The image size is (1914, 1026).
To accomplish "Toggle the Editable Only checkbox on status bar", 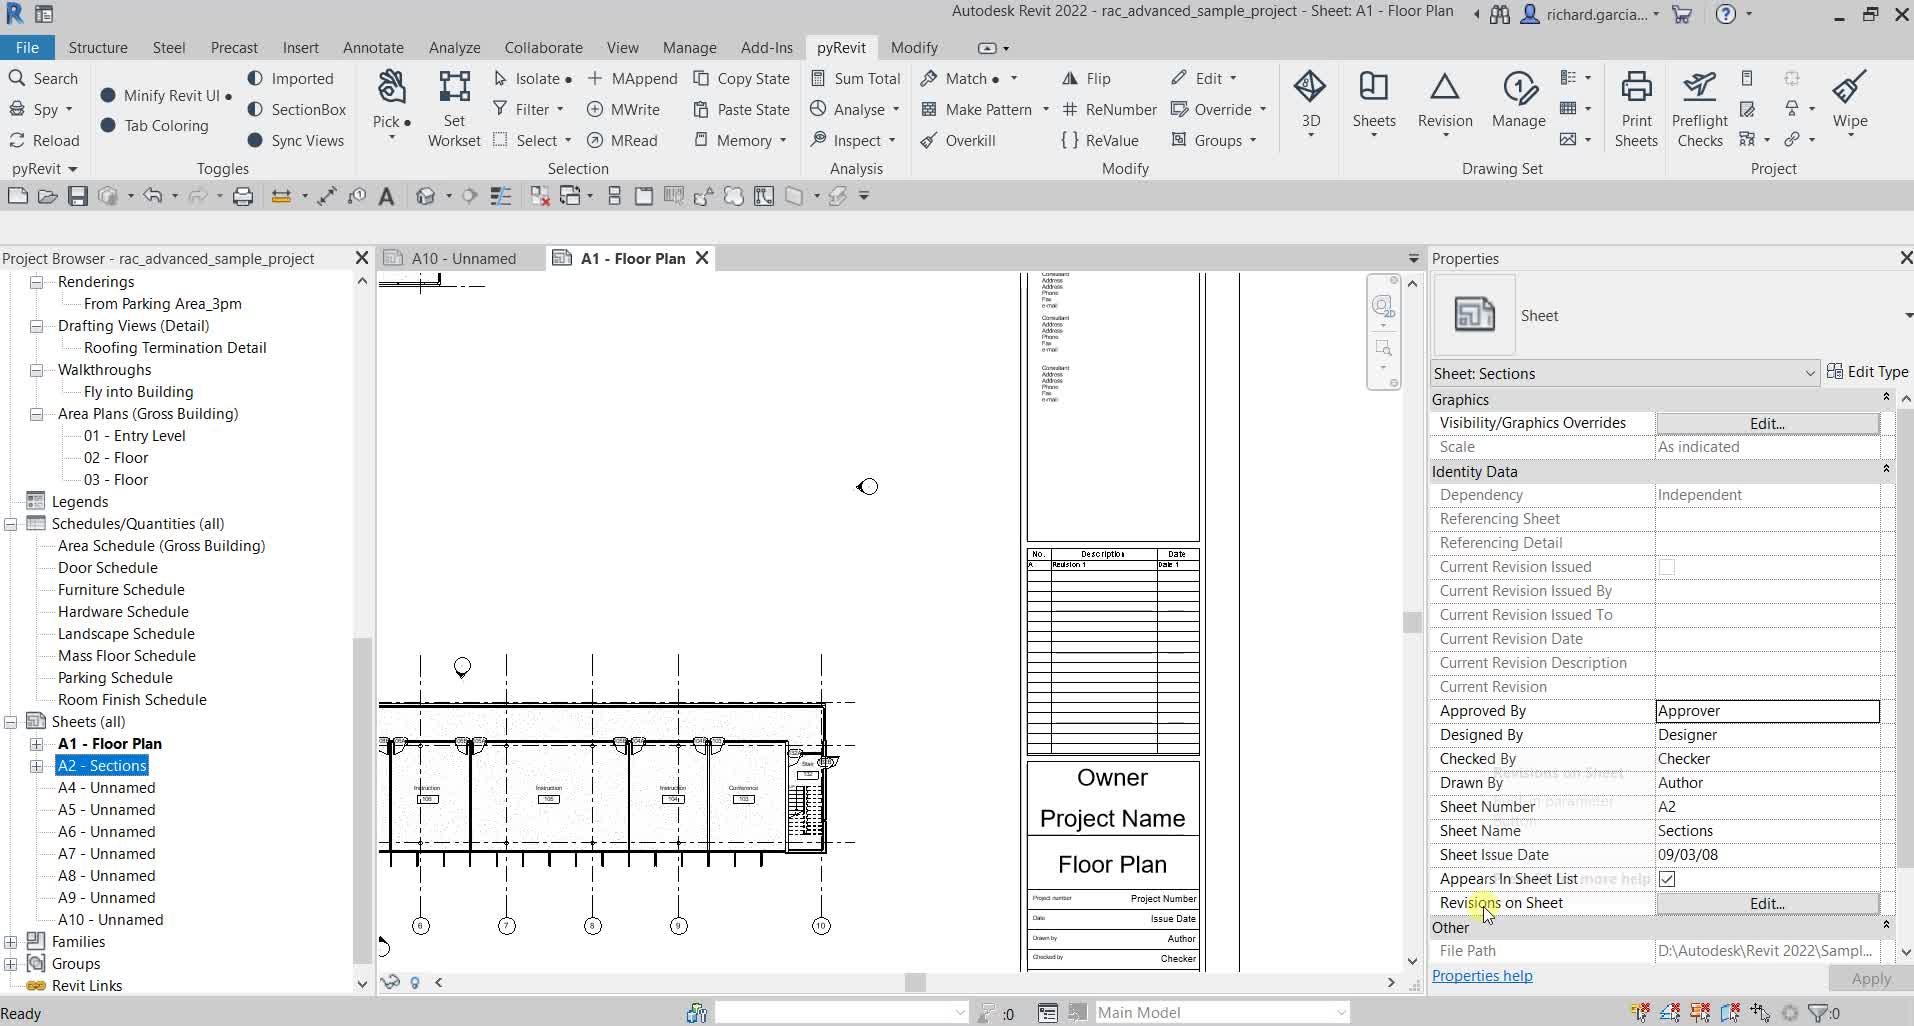I will (x=1075, y=1012).
